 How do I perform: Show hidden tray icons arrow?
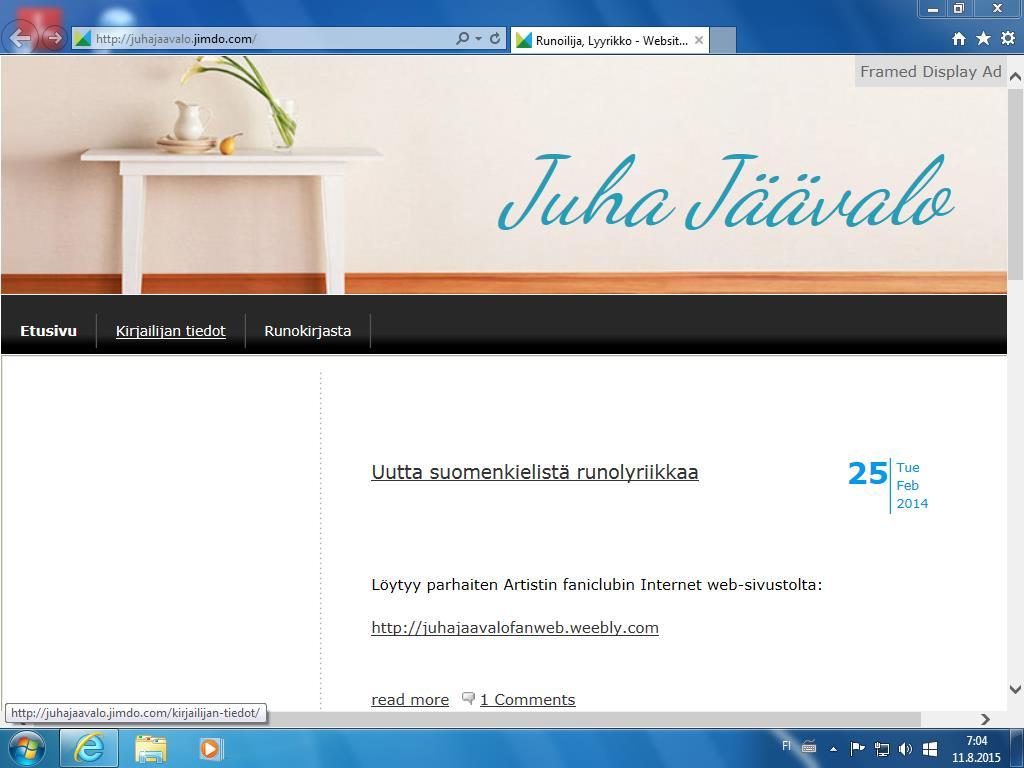[x=833, y=749]
